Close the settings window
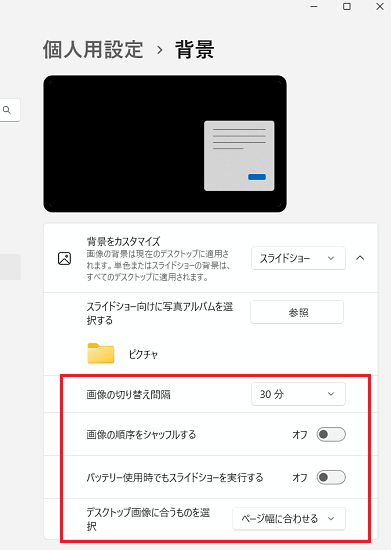Screen dimensions: 391x550 click(380, 6)
